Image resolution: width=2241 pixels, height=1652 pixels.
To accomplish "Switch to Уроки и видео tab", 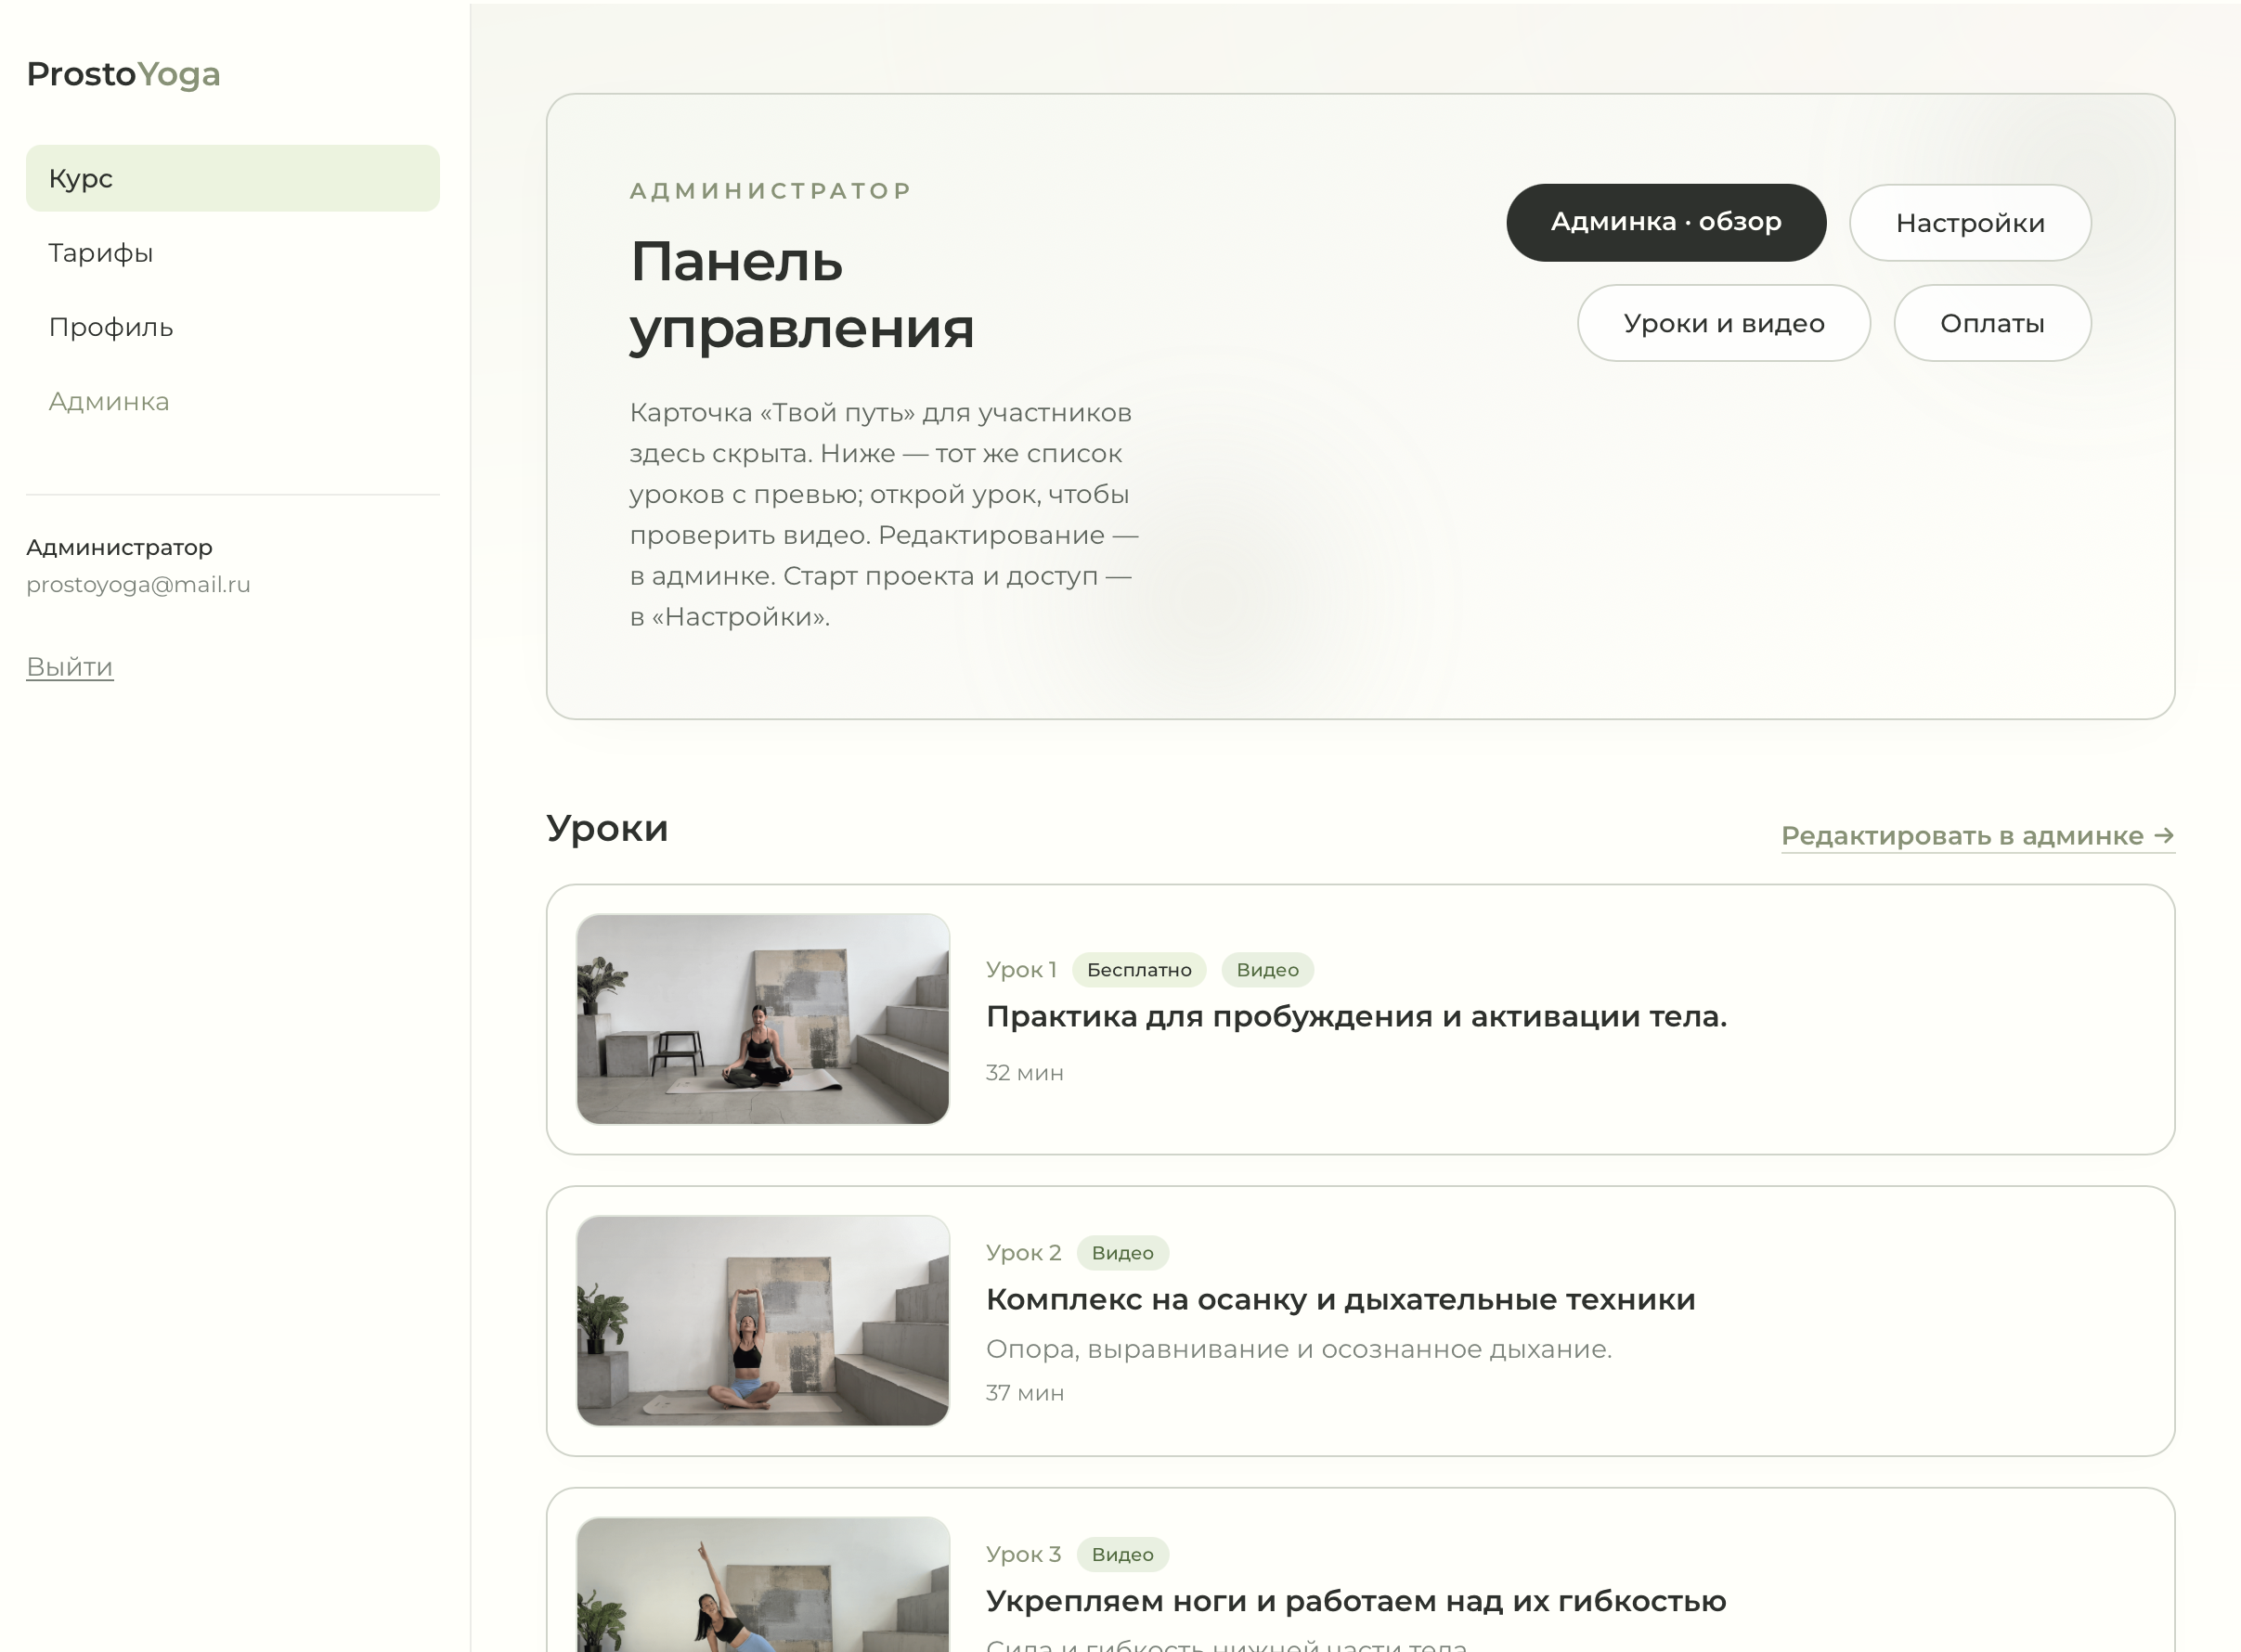I will (1724, 323).
